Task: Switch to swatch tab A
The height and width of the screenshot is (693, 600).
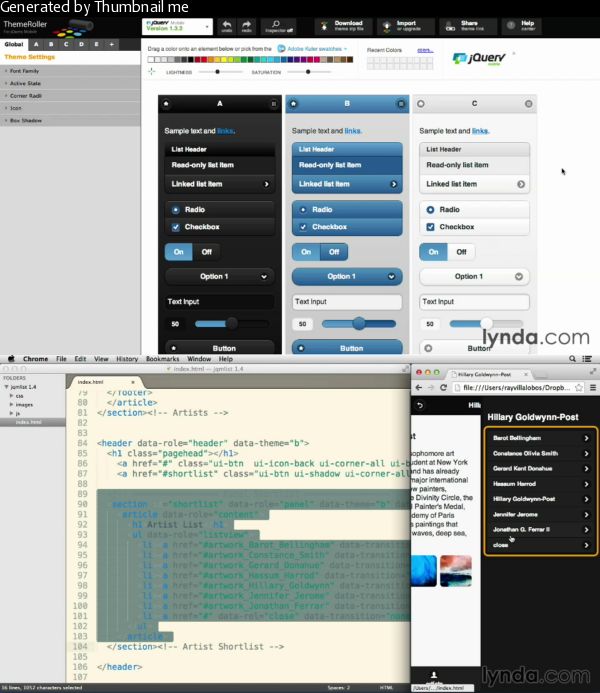Action: tap(36, 44)
